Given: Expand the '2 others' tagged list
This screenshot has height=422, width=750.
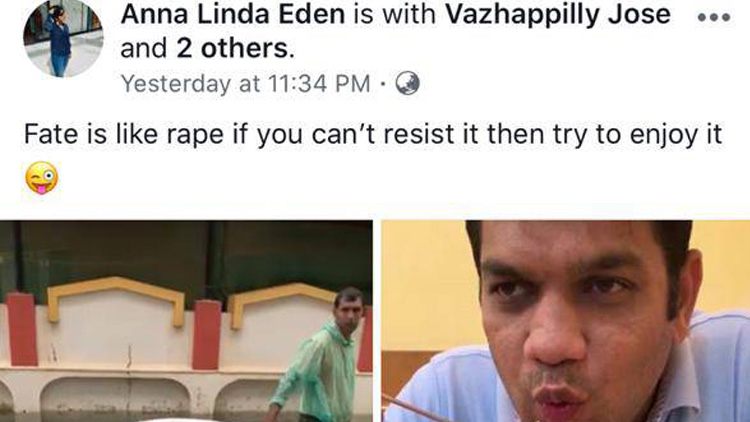Looking at the screenshot, I should [x=232, y=49].
